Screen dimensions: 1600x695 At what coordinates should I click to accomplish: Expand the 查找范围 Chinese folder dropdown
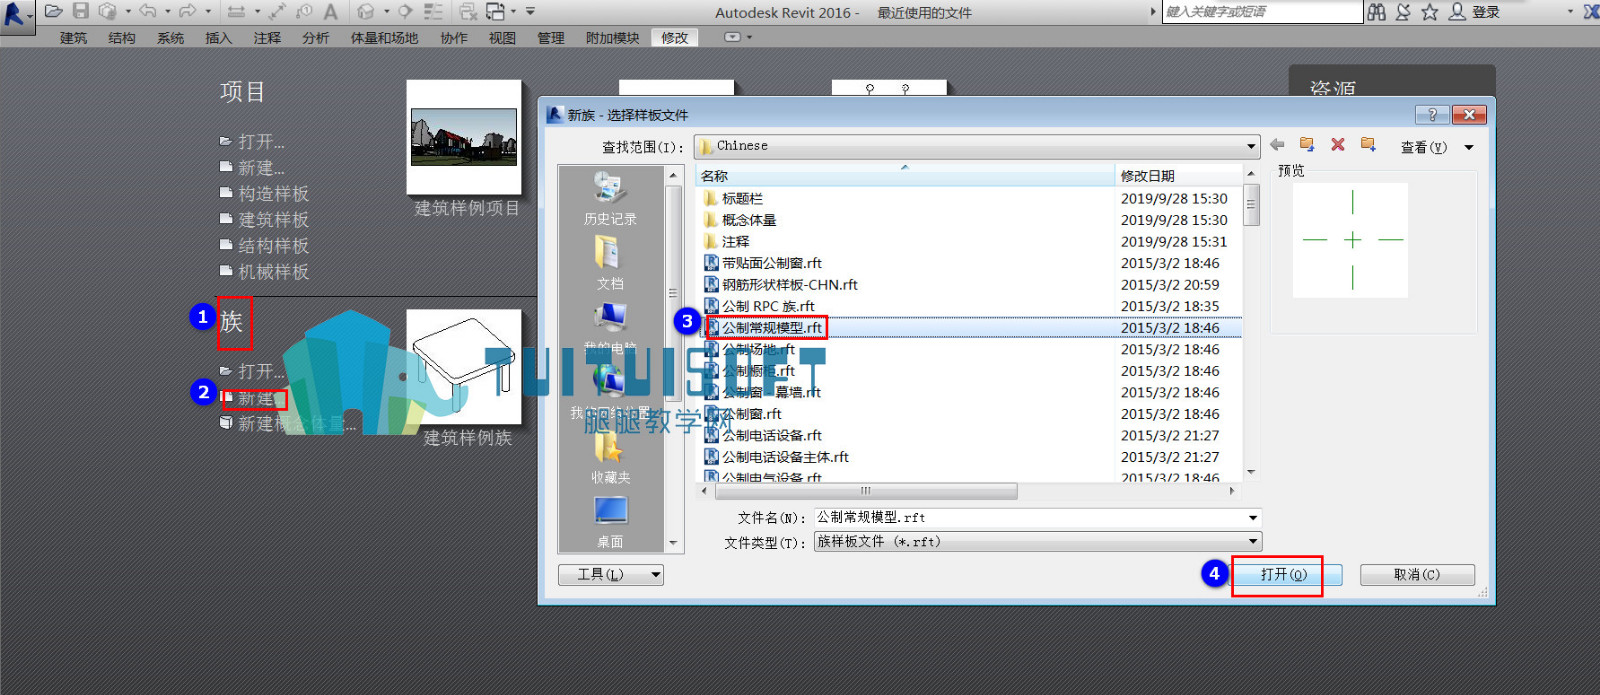point(1250,146)
